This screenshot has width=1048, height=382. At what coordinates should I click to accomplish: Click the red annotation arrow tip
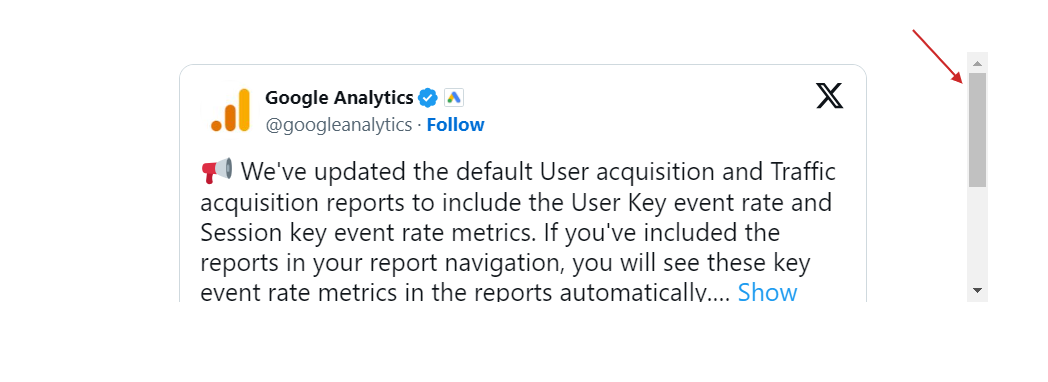pyautogui.click(x=960, y=81)
